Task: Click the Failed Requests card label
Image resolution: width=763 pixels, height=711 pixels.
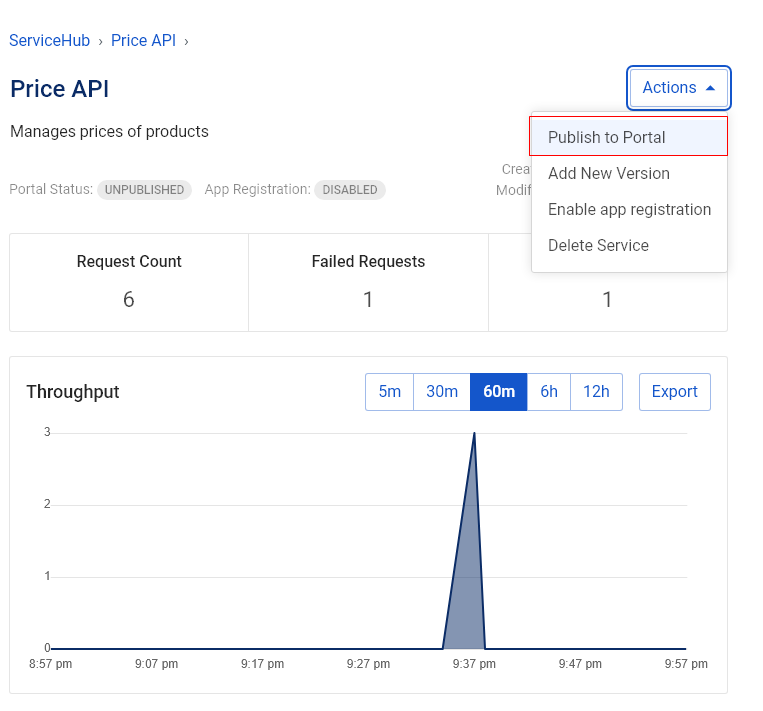Action: pos(368,261)
